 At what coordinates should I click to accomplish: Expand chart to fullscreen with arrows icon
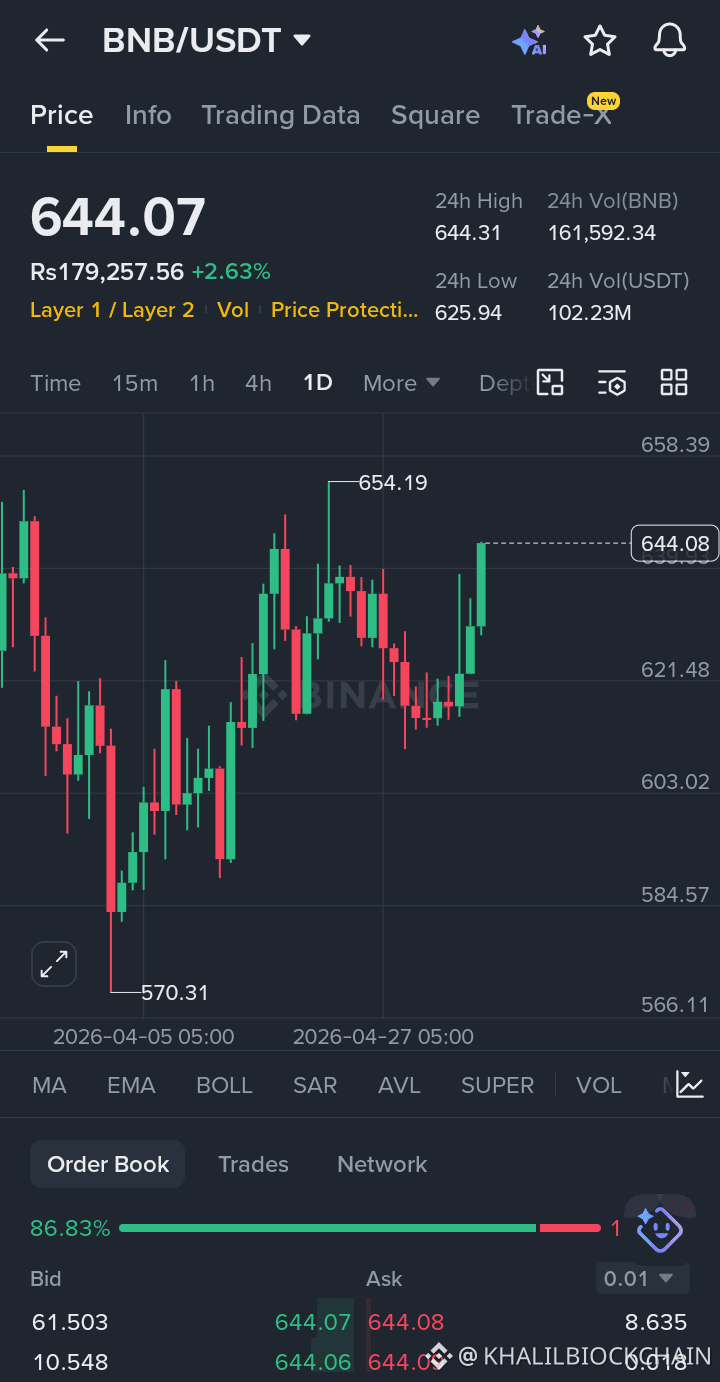53,964
